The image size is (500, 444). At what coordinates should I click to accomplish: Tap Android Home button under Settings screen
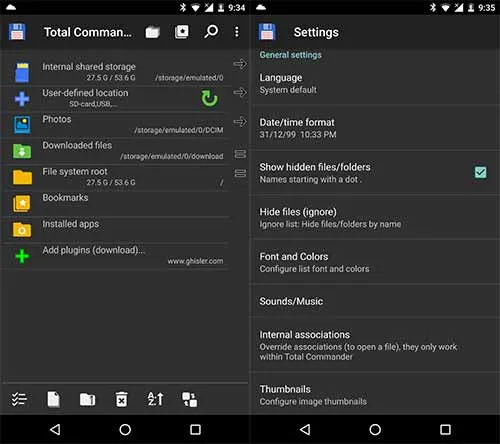click(x=375, y=430)
